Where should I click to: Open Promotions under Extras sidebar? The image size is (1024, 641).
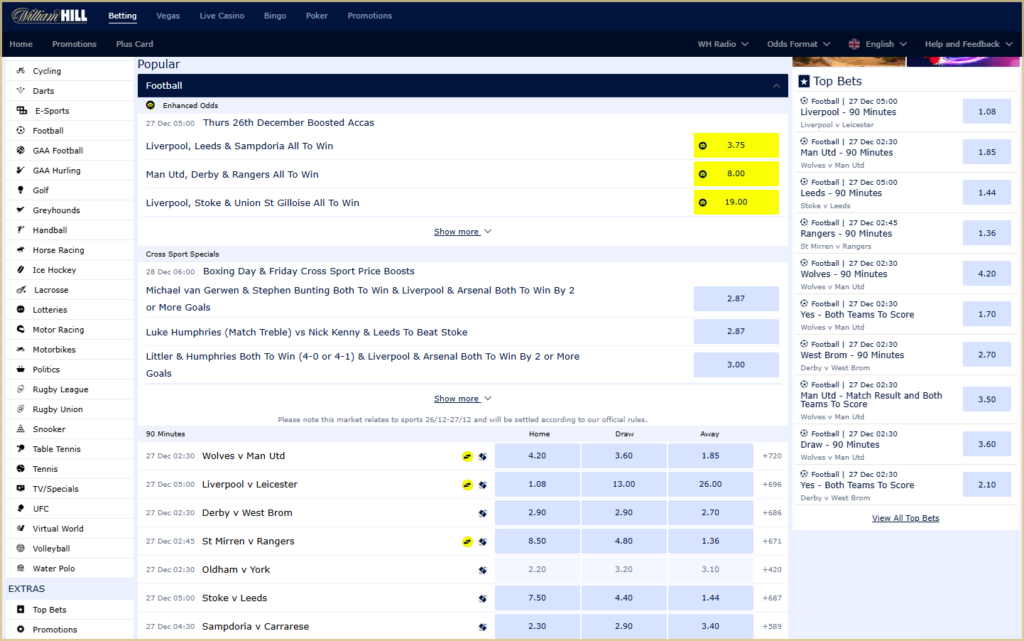(55, 630)
